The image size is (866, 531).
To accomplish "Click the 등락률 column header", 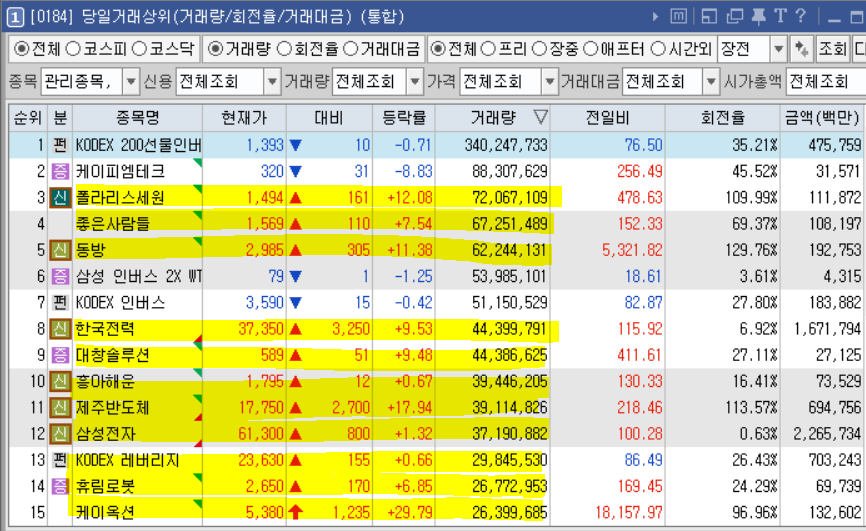I will [404, 118].
